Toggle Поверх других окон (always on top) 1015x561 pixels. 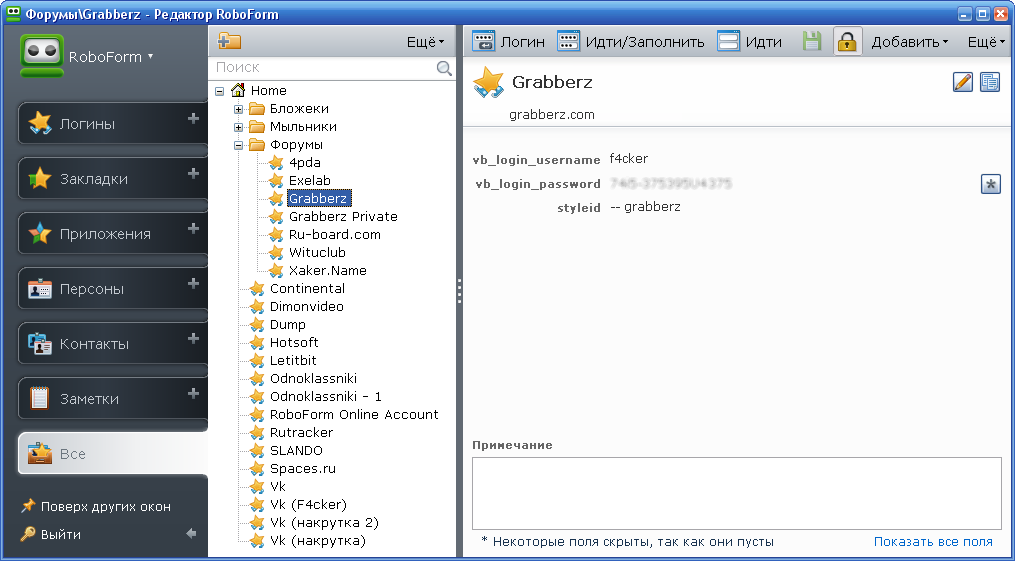tap(96, 506)
